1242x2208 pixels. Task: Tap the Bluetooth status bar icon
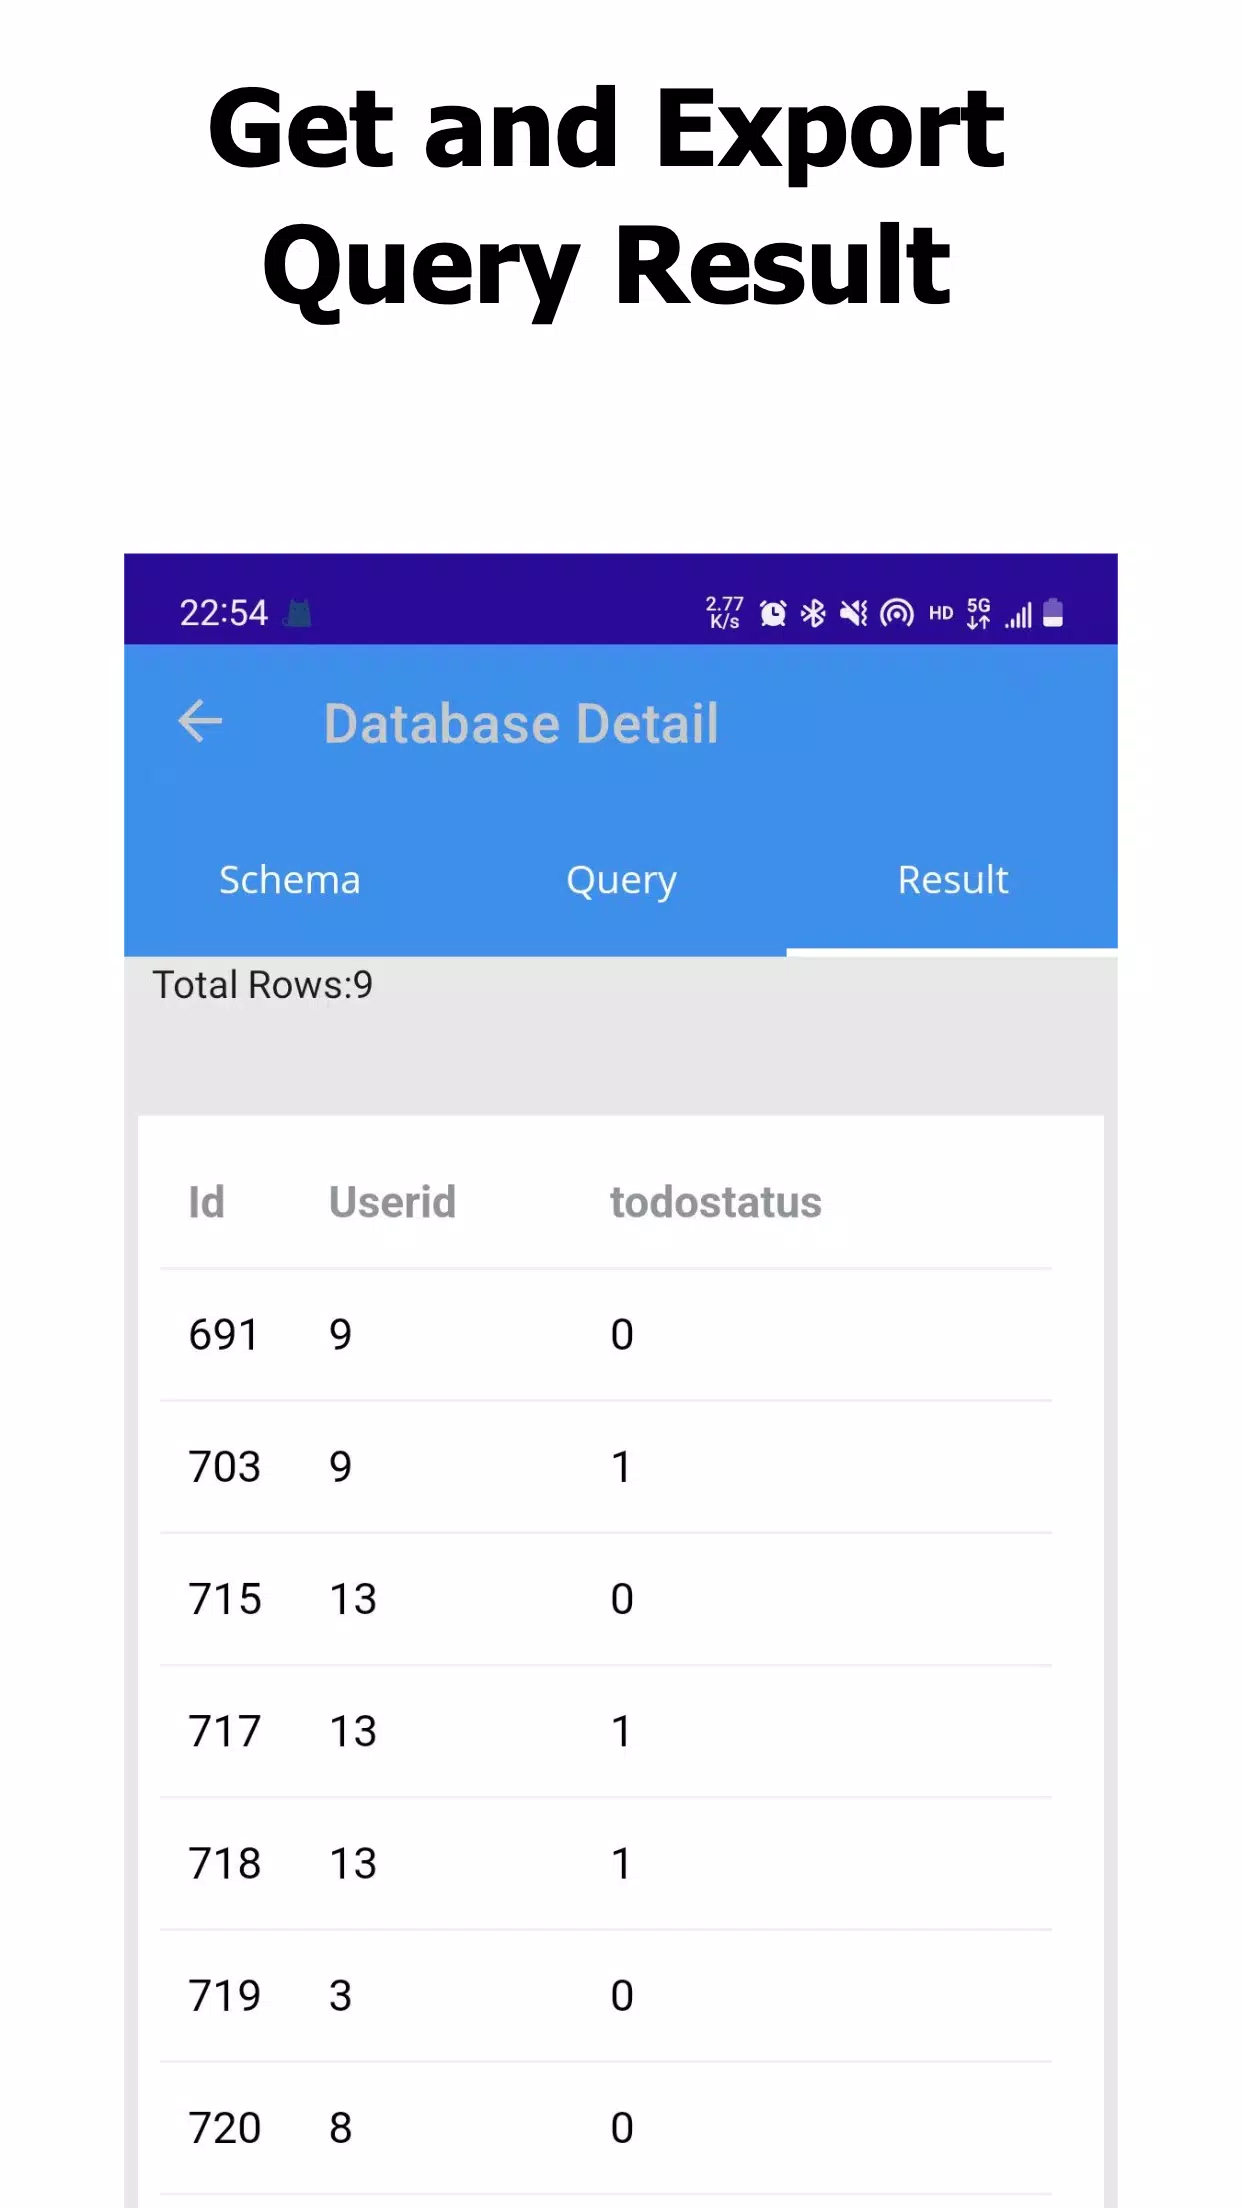pyautogui.click(x=813, y=613)
